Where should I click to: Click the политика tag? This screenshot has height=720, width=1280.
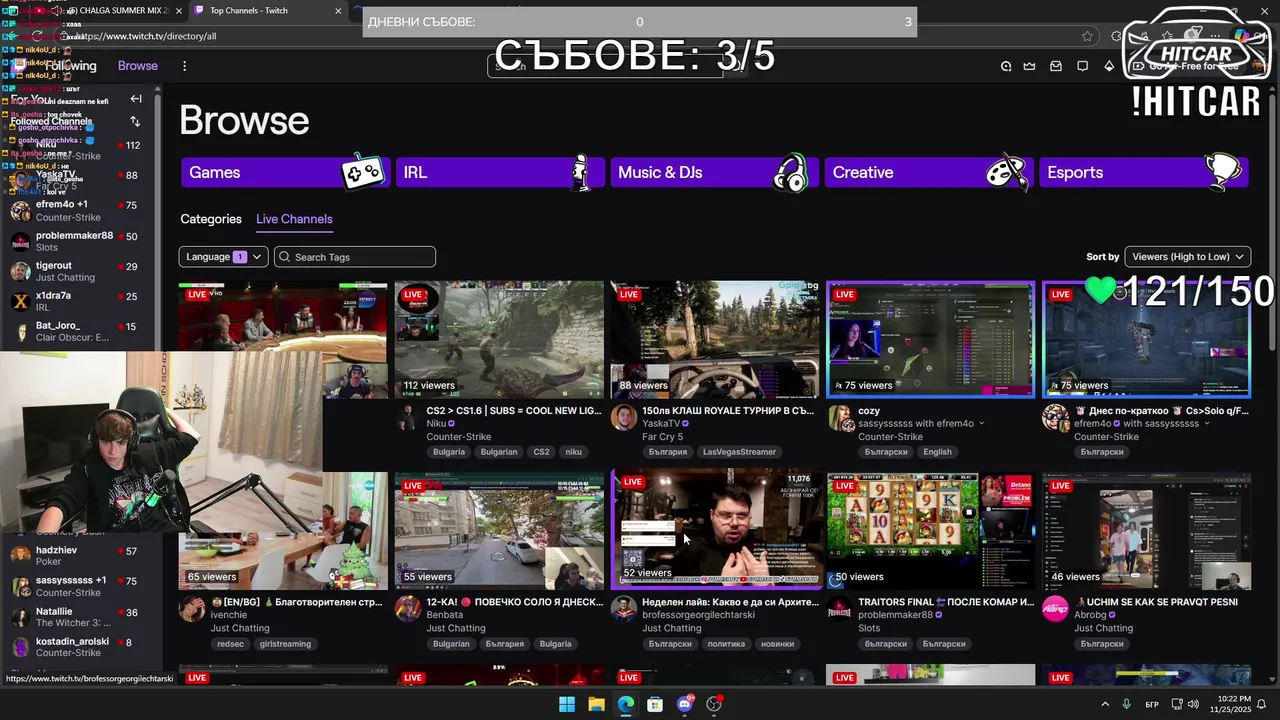(x=726, y=644)
